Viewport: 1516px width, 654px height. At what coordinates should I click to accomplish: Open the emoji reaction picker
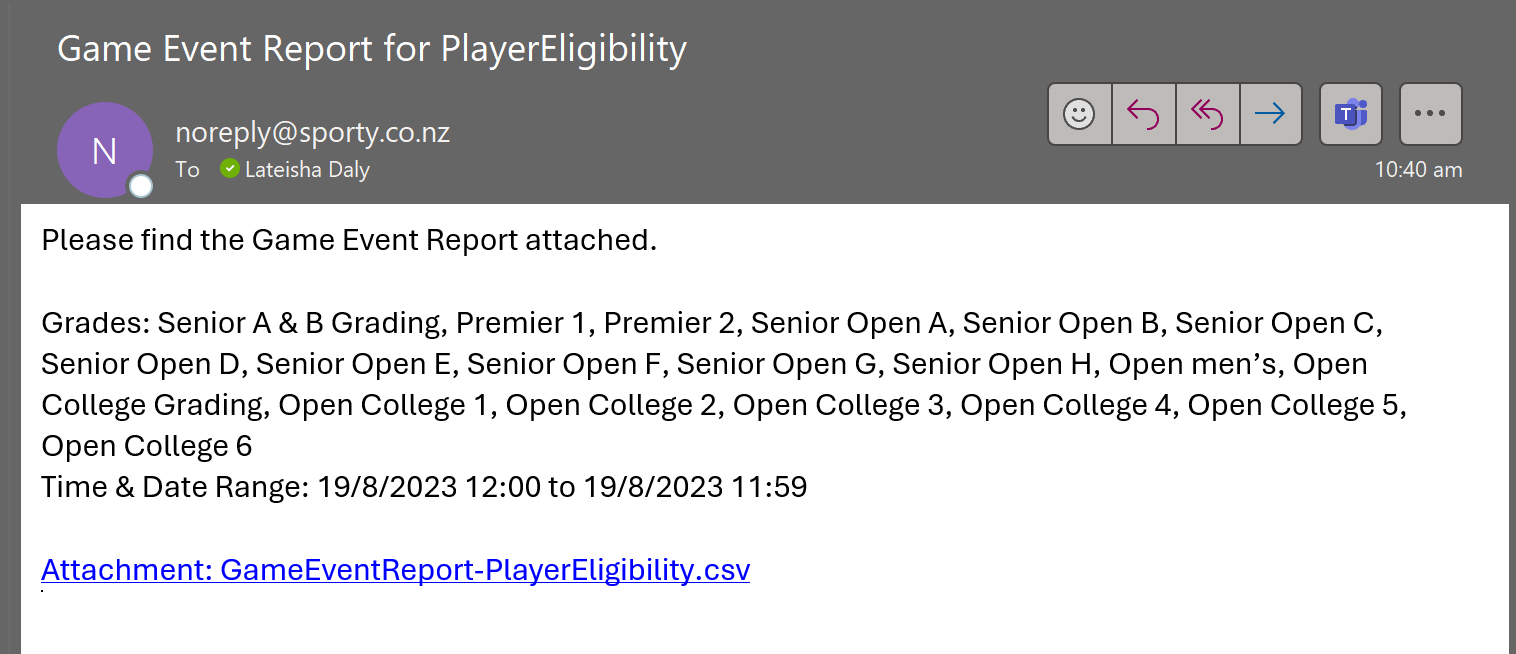point(1079,114)
